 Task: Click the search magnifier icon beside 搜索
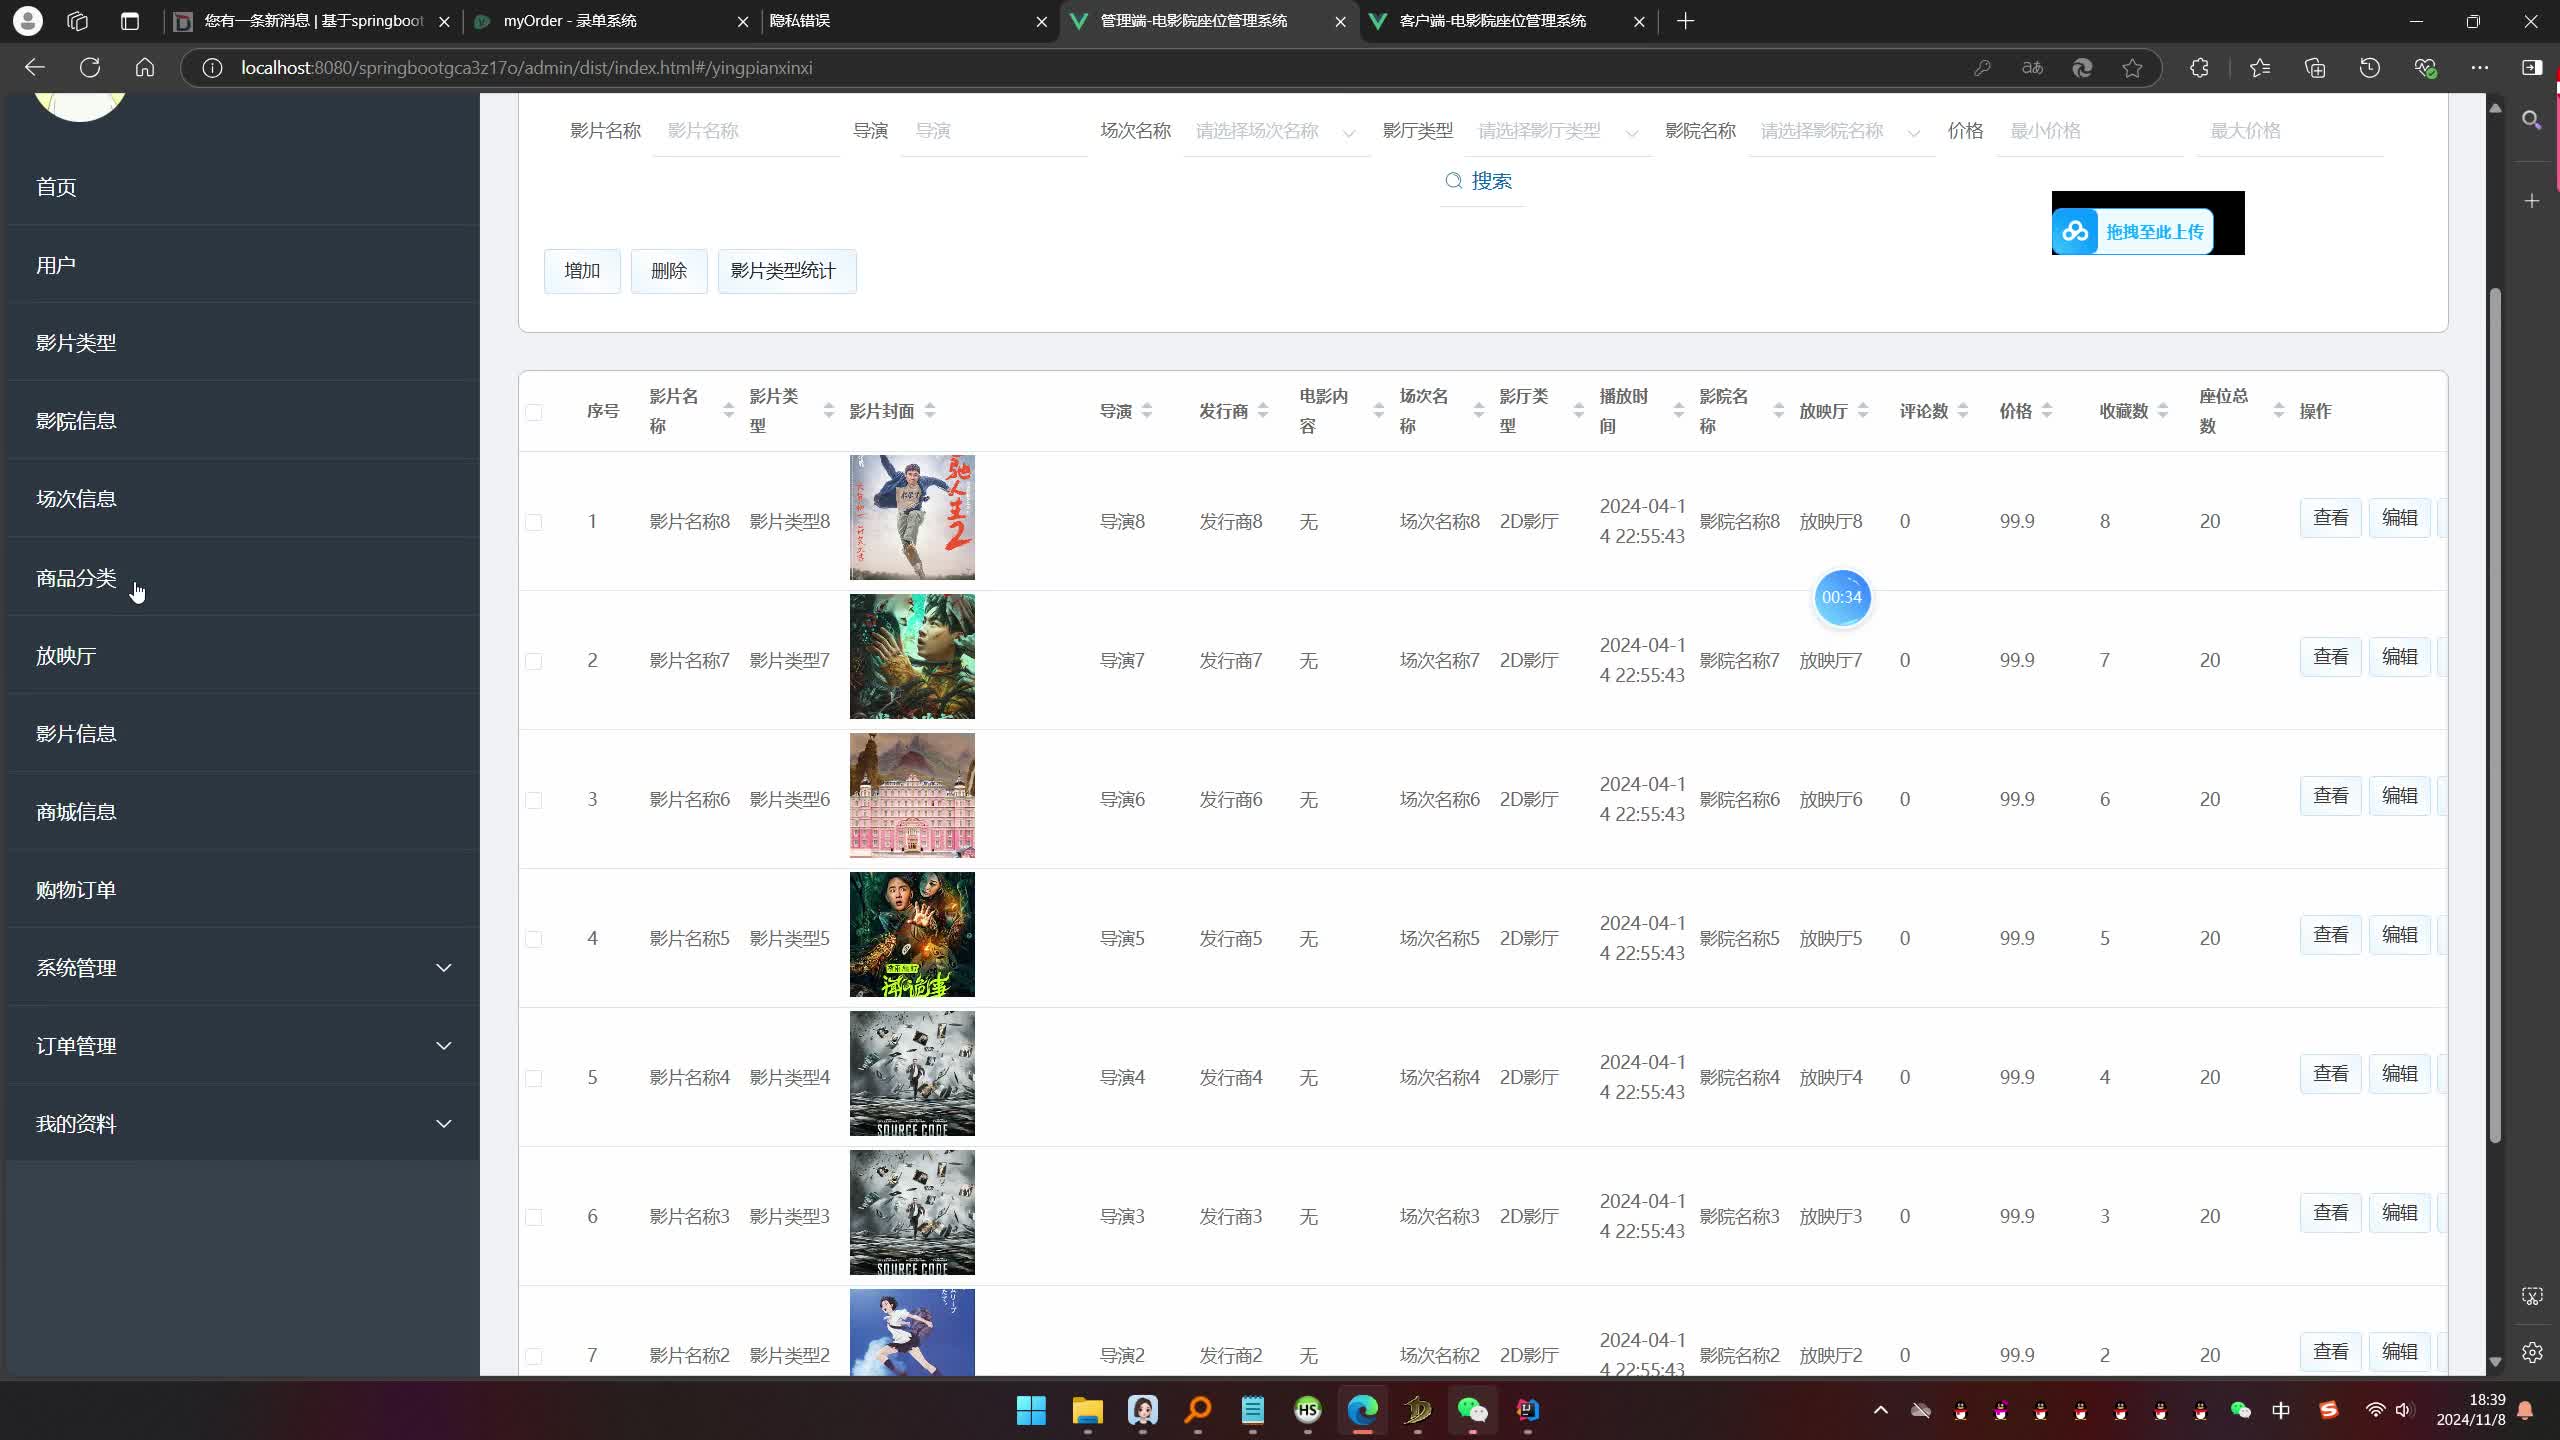[1454, 181]
